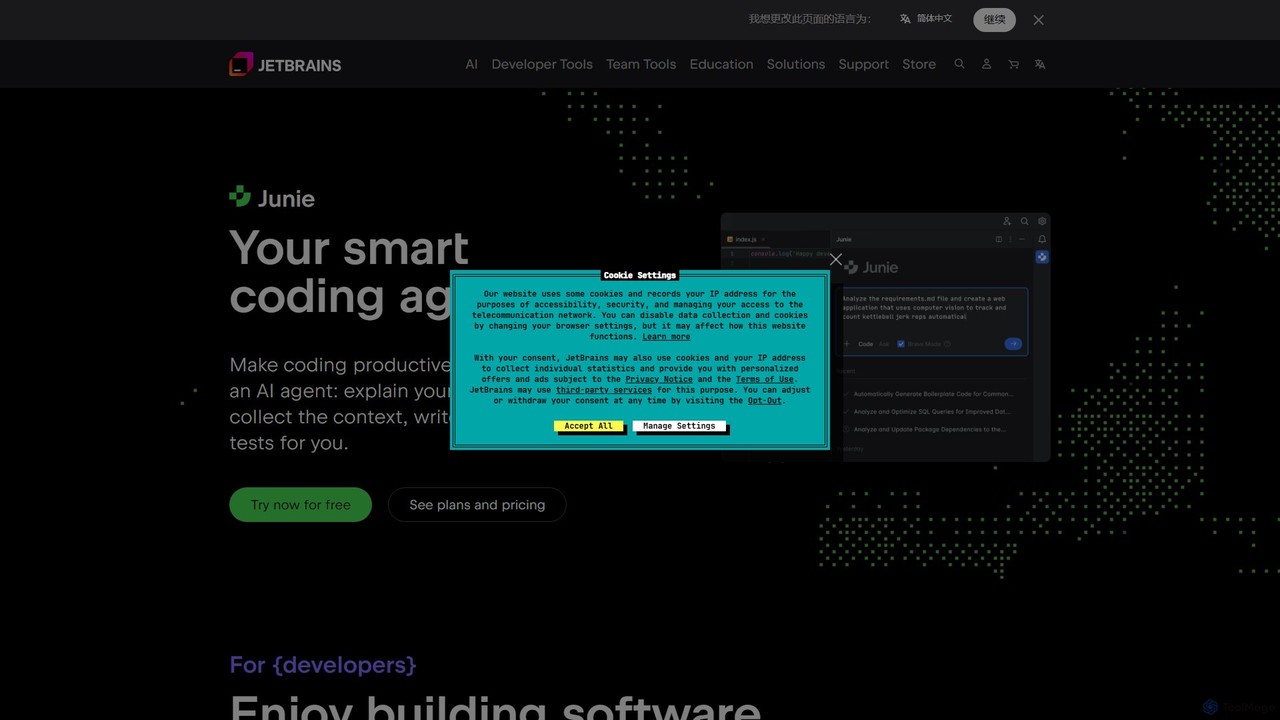Image resolution: width=1280 pixels, height=720 pixels.
Task: Click the add-user icon in IDE preview
Action: coord(1007,221)
